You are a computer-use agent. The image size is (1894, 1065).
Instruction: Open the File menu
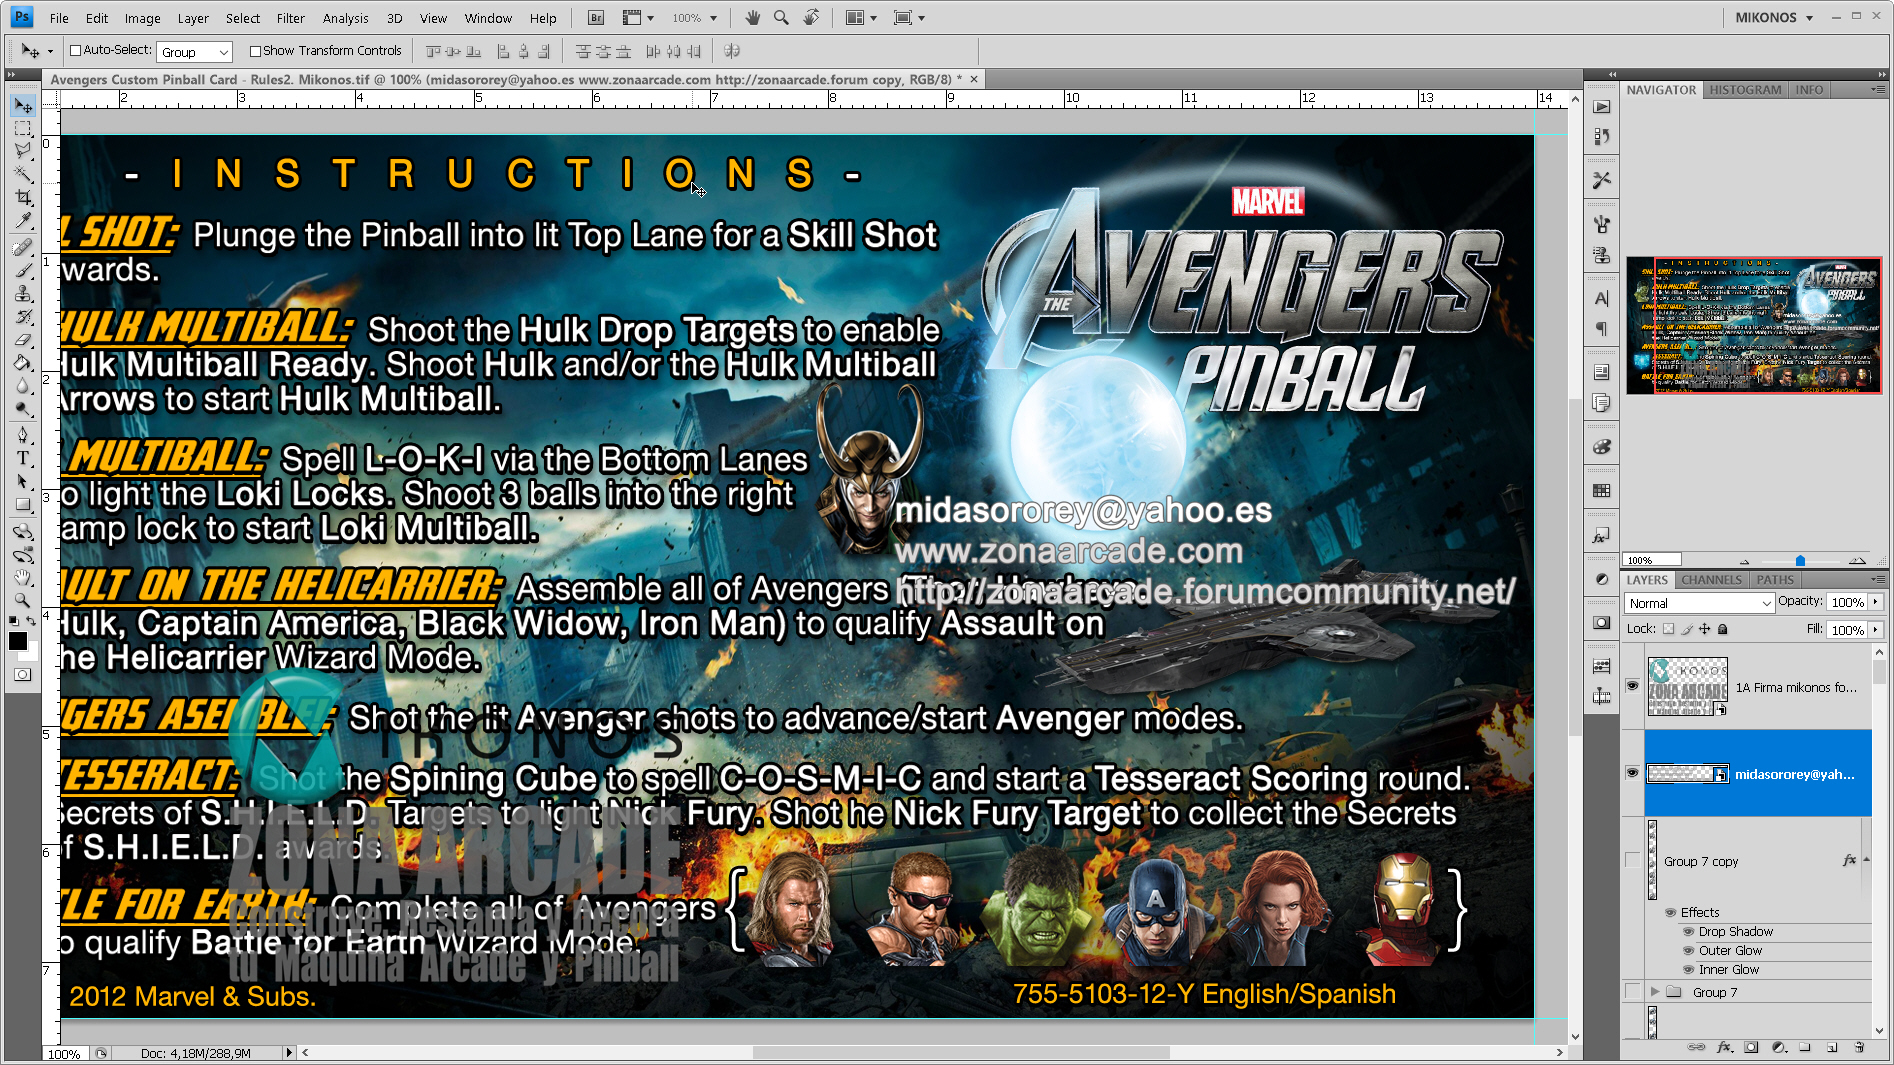59,18
